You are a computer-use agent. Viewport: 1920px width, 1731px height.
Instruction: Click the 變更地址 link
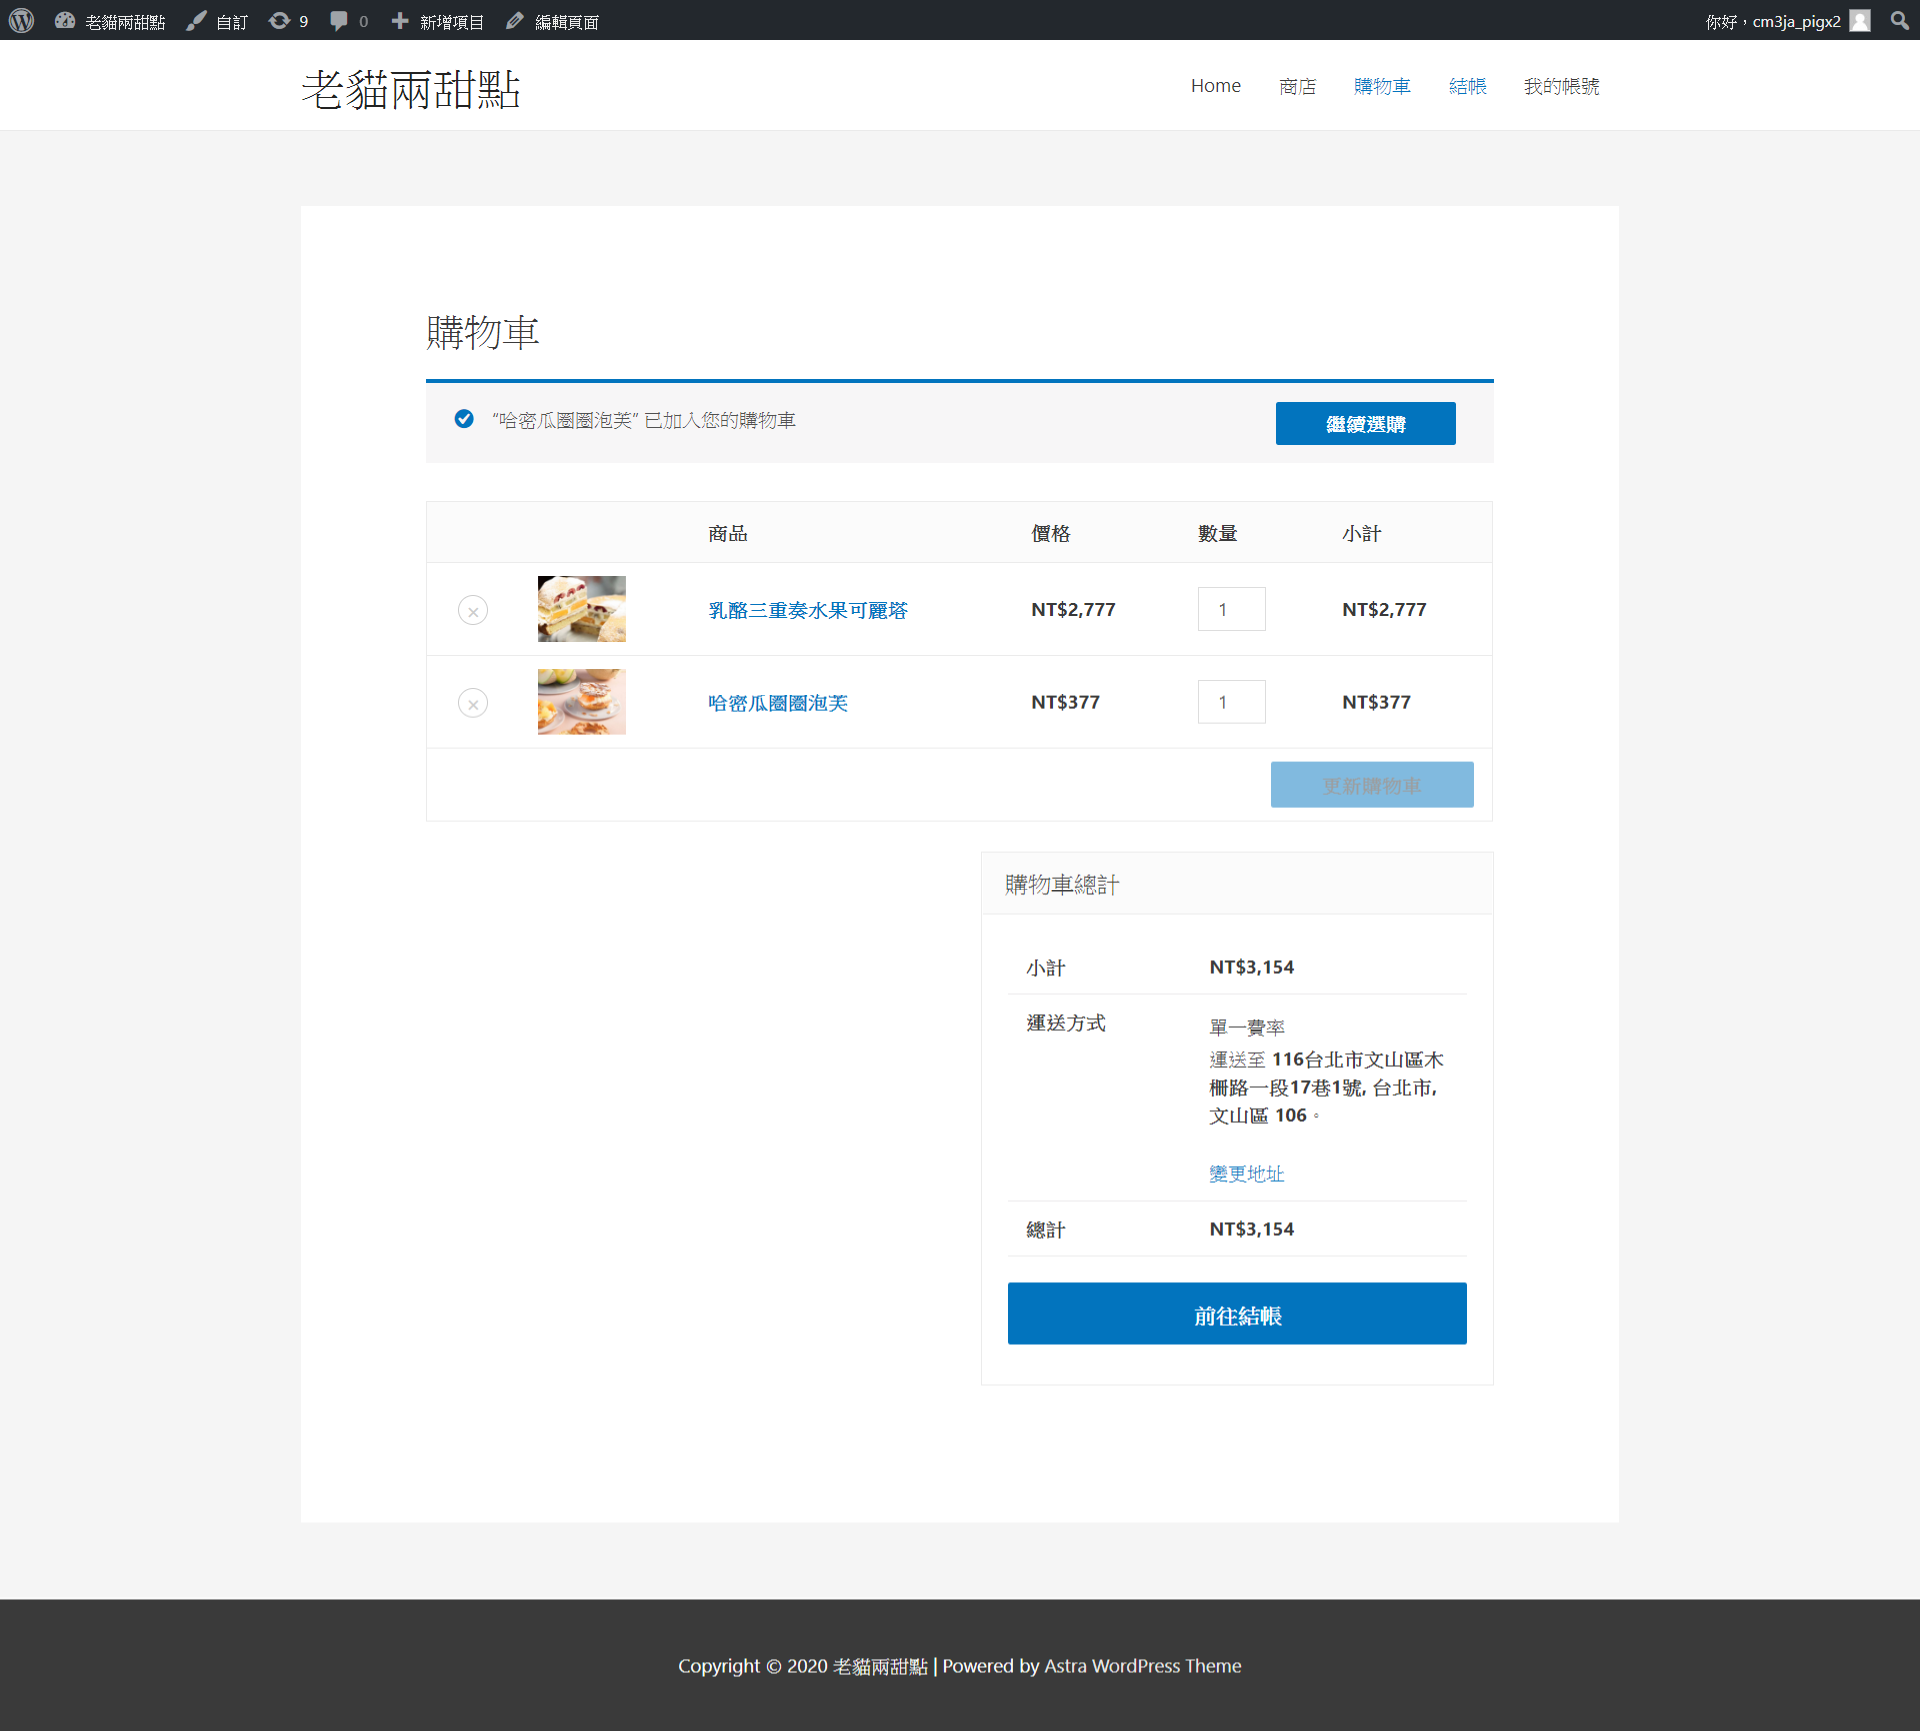coord(1246,1173)
